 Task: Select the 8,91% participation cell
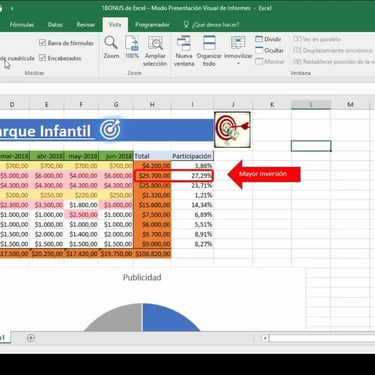192,234
